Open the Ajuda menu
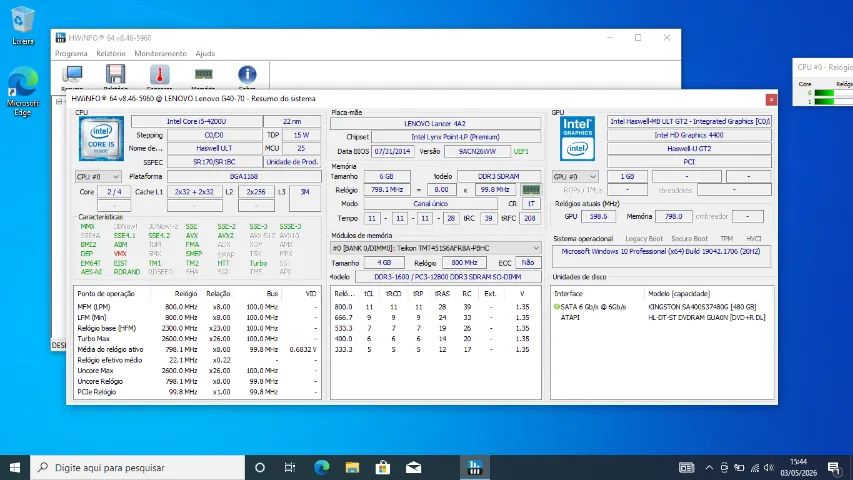This screenshot has height=480, width=853. [205, 53]
